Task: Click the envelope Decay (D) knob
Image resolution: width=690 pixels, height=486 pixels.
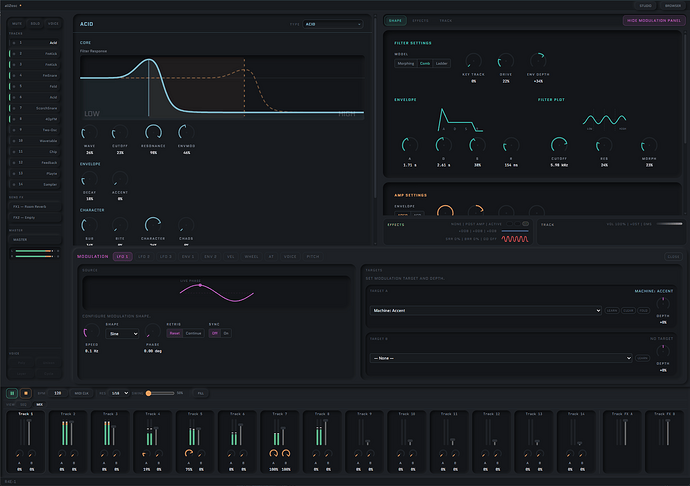Action: click(443, 145)
